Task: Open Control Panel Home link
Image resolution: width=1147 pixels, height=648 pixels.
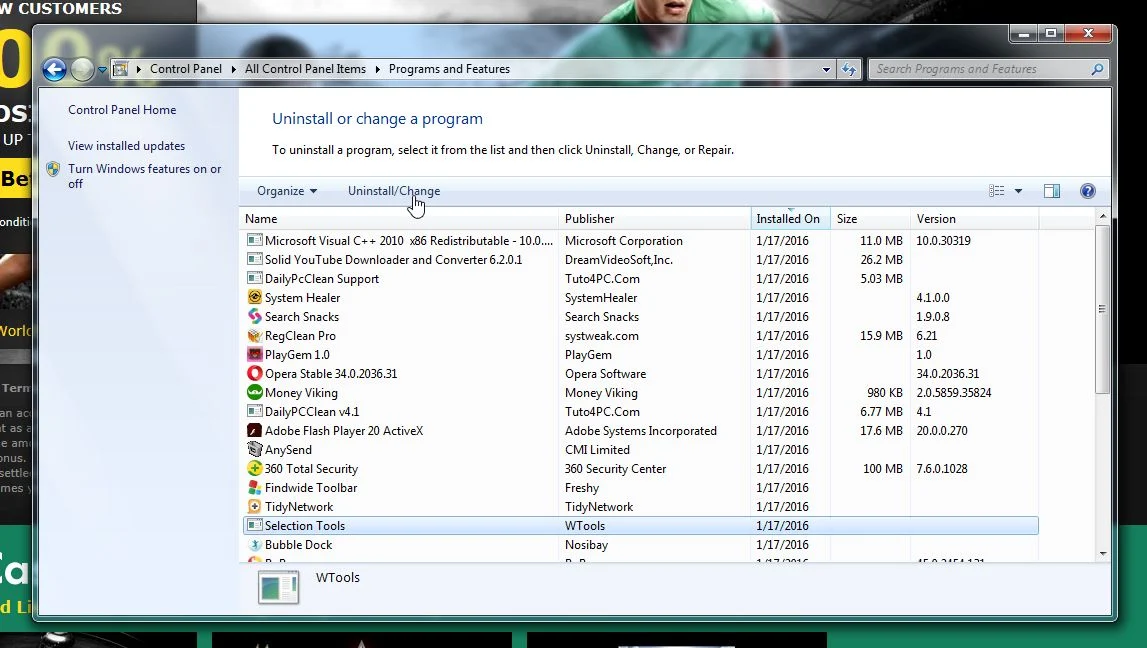Action: coord(122,110)
